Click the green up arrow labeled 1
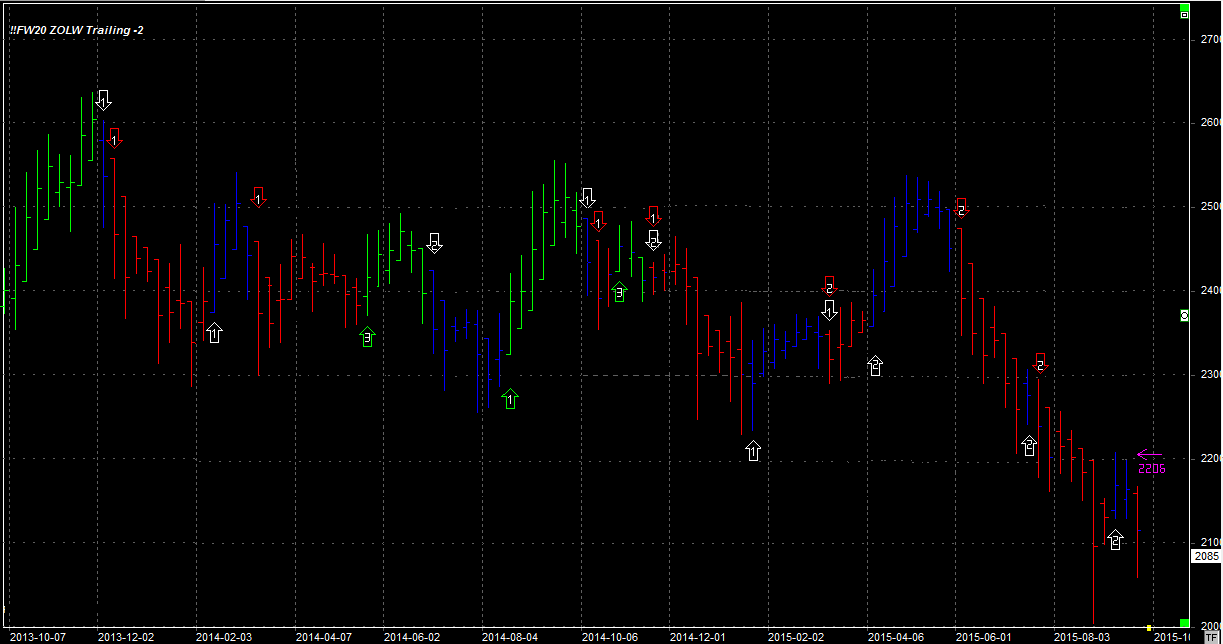Screen dimensions: 1223x644 coord(511,399)
